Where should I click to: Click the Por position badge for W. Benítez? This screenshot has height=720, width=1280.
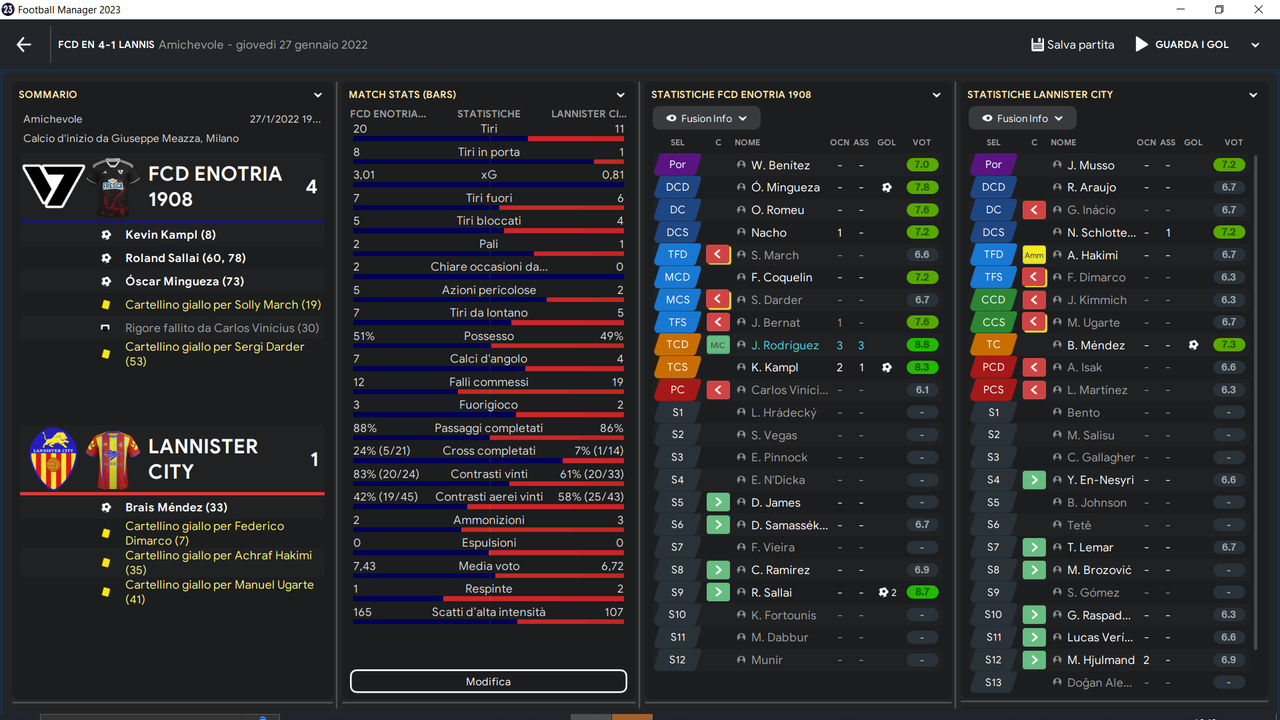point(677,165)
